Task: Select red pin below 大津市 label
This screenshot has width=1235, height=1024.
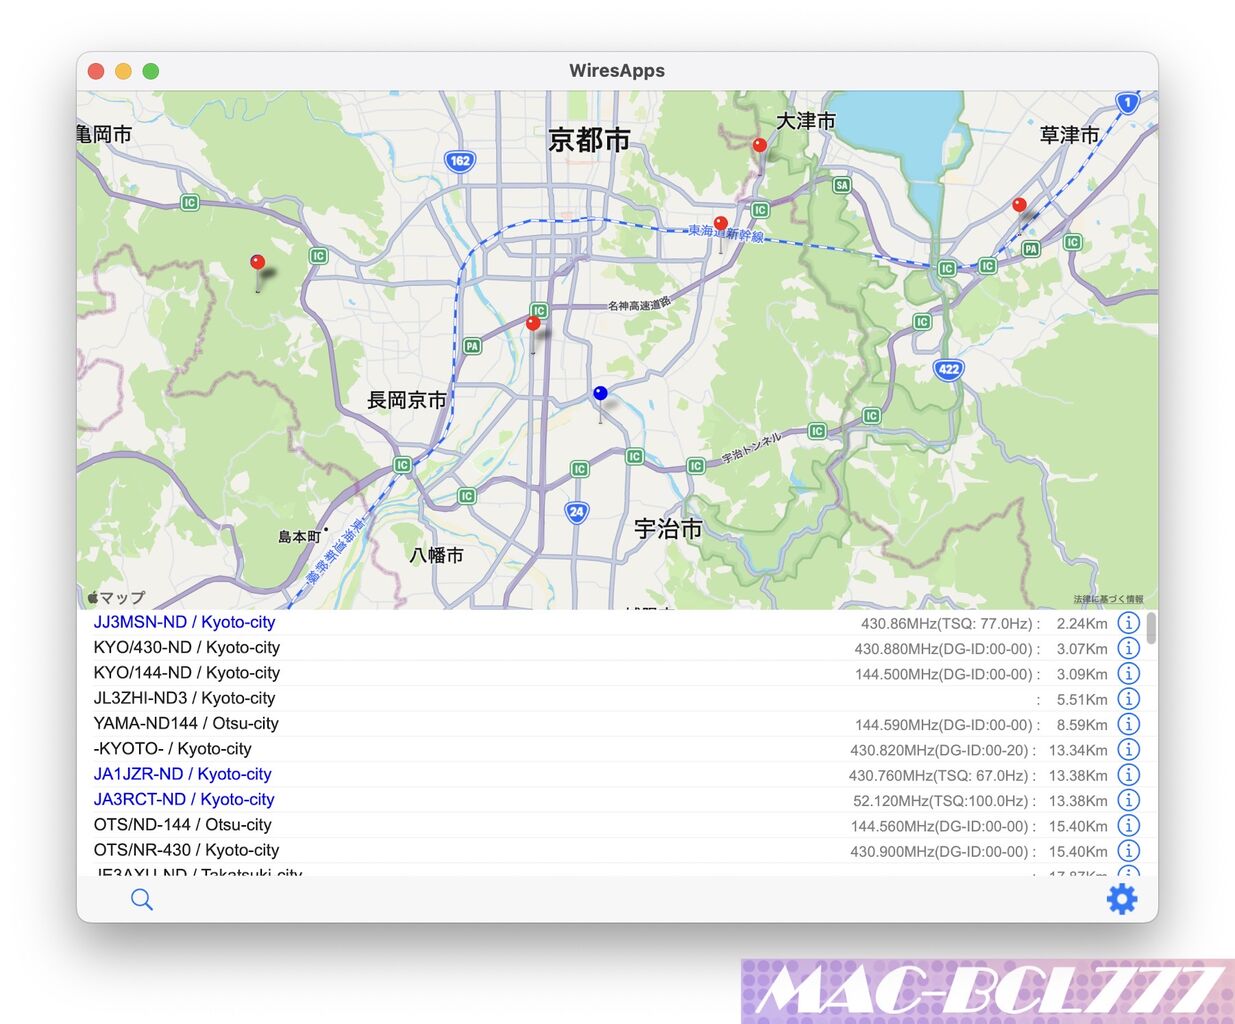Action: tap(759, 147)
